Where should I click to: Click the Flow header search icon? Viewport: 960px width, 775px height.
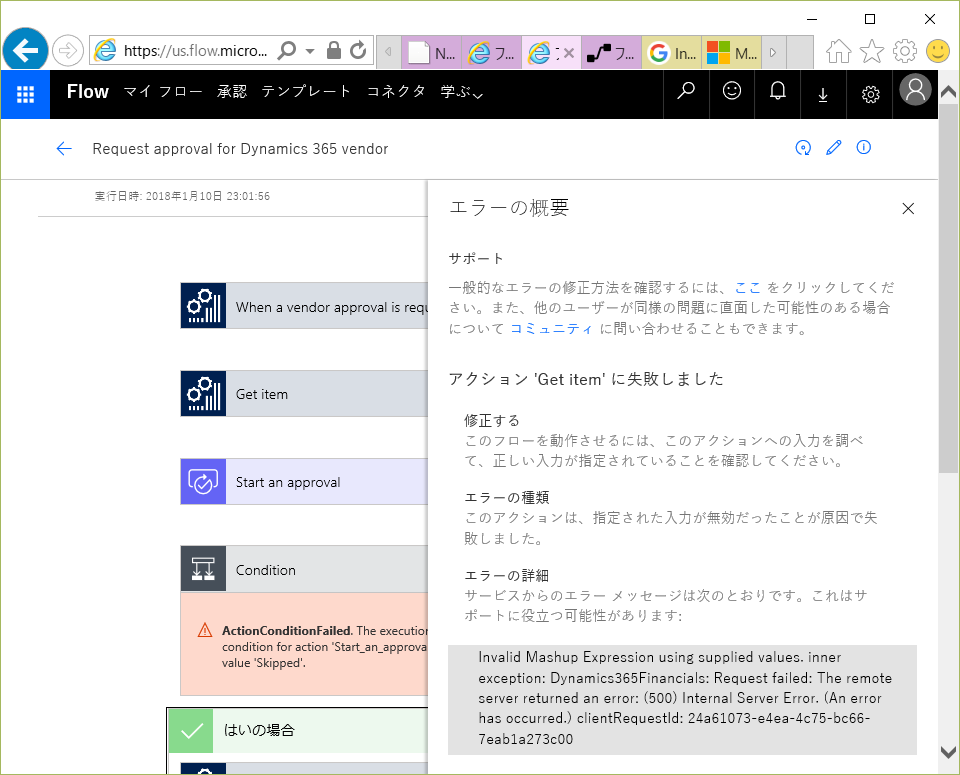[x=686, y=91]
